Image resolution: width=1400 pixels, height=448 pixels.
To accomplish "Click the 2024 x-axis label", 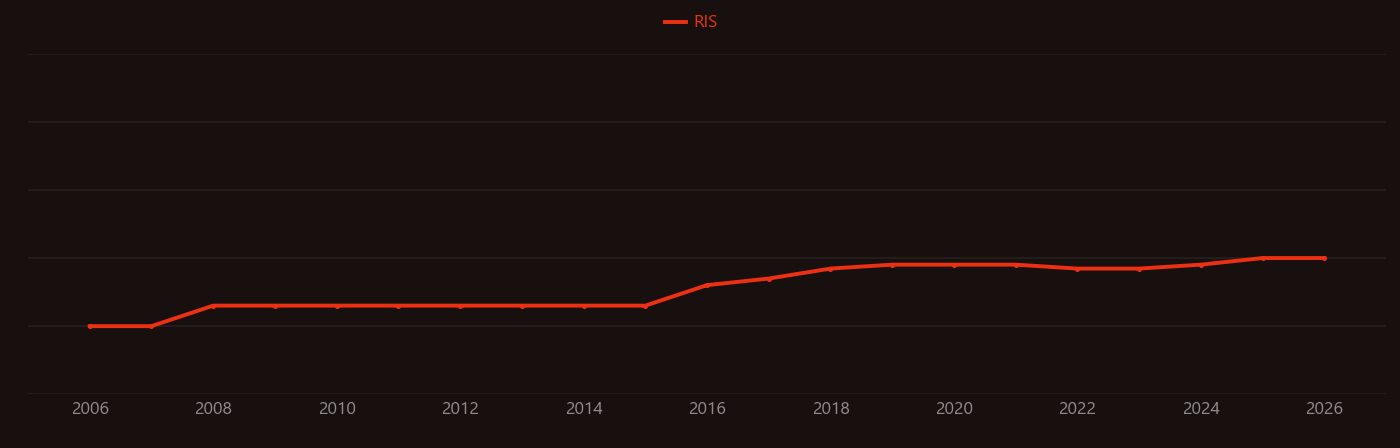I will [x=1201, y=409].
